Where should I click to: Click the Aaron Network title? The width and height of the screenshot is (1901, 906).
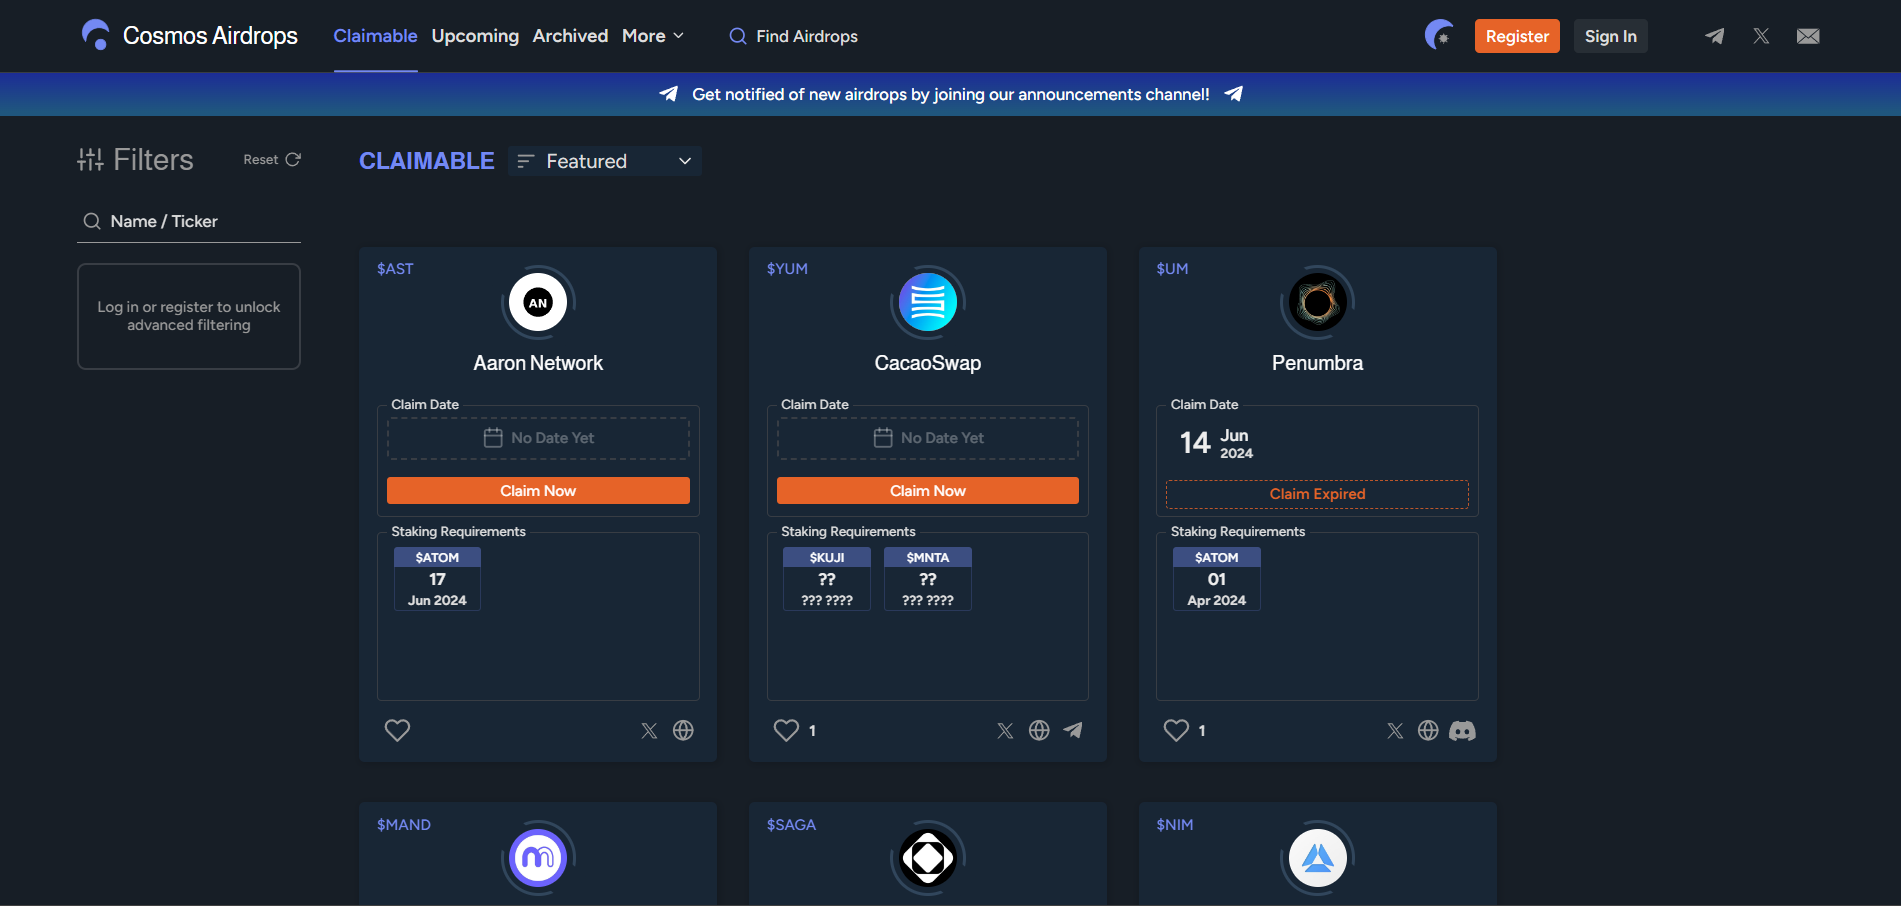click(538, 363)
